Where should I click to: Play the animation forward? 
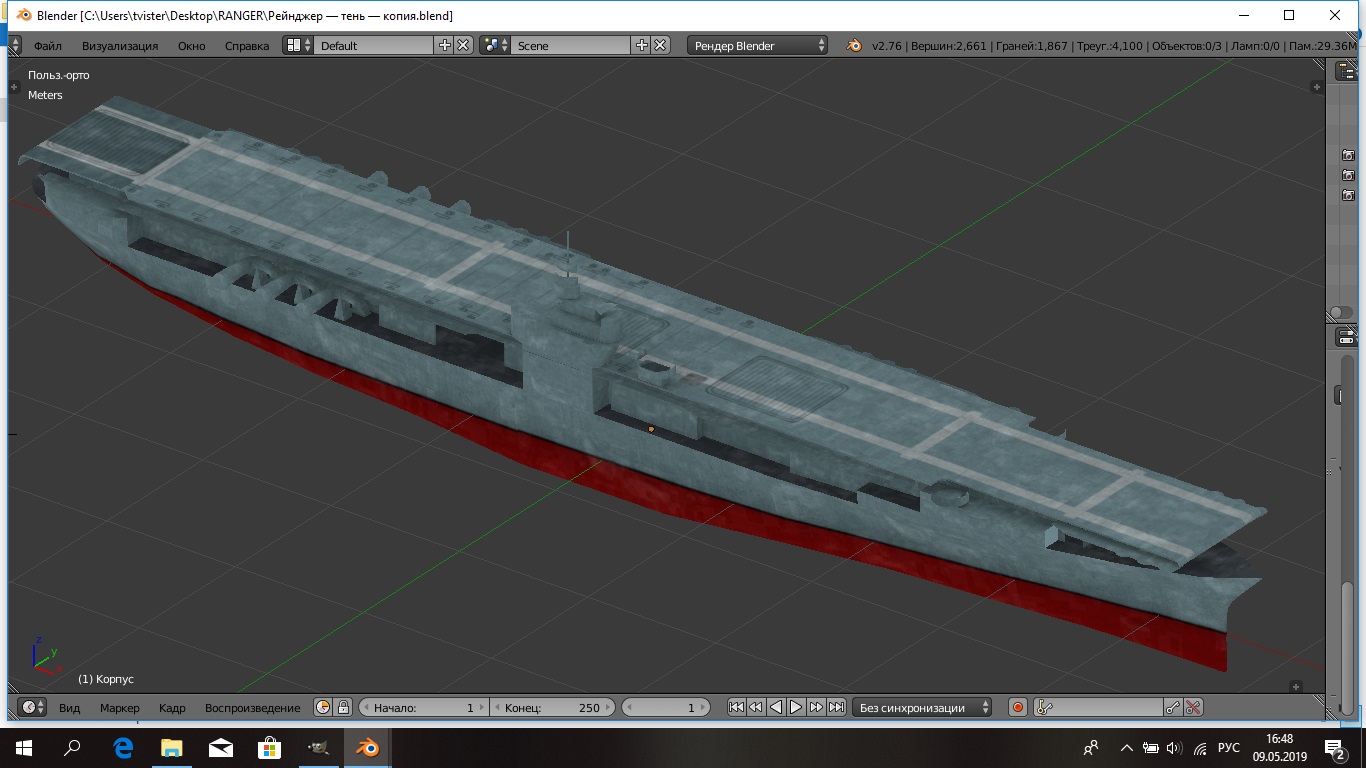pyautogui.click(x=796, y=707)
